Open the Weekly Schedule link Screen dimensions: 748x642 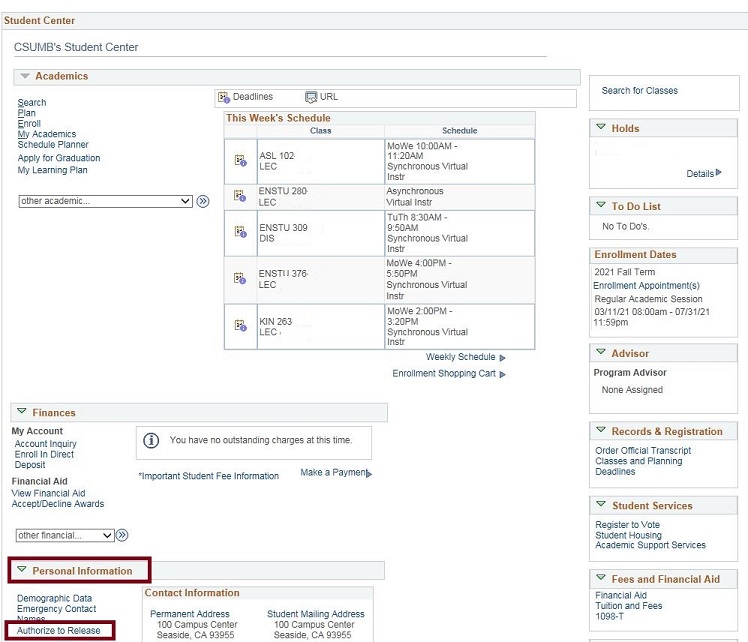pos(460,357)
